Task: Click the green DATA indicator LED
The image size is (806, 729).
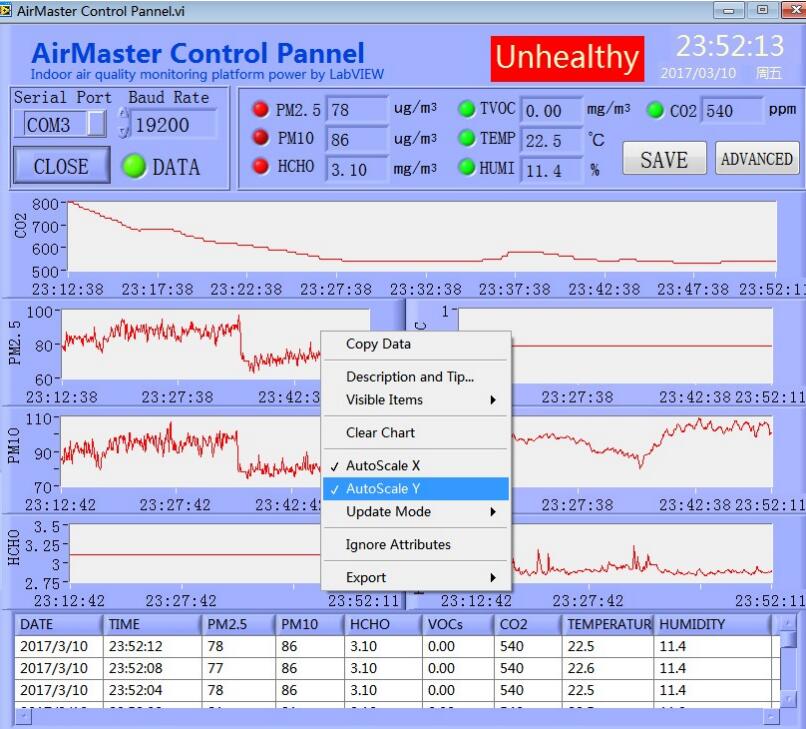Action: (134, 167)
